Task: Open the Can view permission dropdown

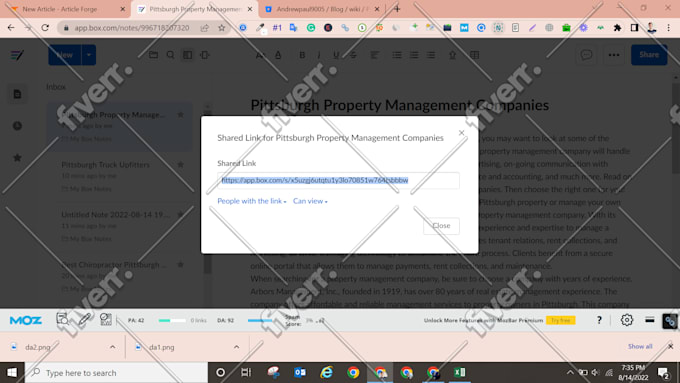Action: pyautogui.click(x=310, y=201)
